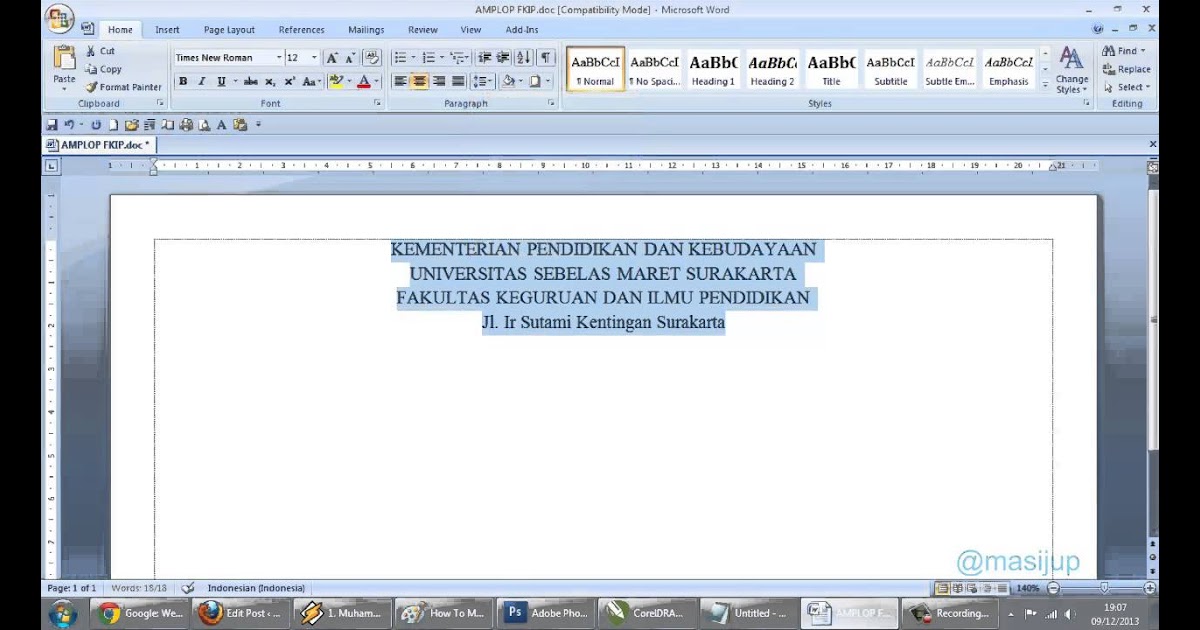Expand the Bullets list dropdown arrow
The image size is (1200, 630).
[413, 58]
